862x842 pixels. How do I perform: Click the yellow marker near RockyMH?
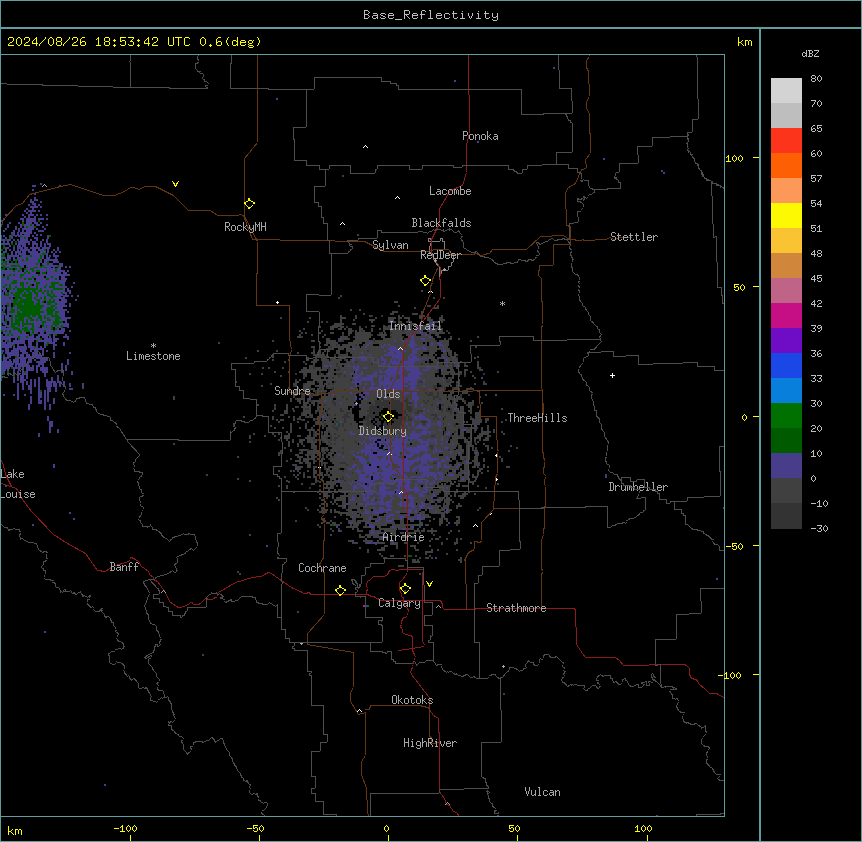tap(250, 203)
